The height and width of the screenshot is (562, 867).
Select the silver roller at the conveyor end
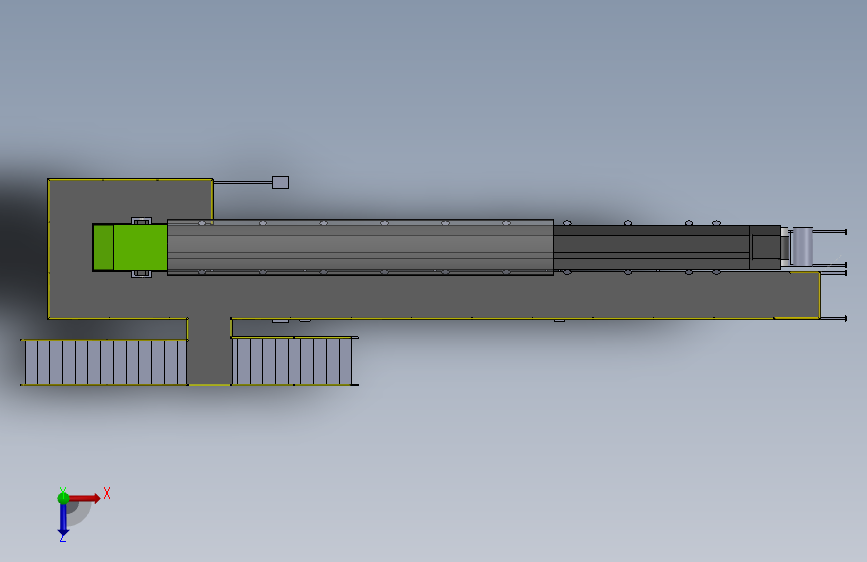802,246
